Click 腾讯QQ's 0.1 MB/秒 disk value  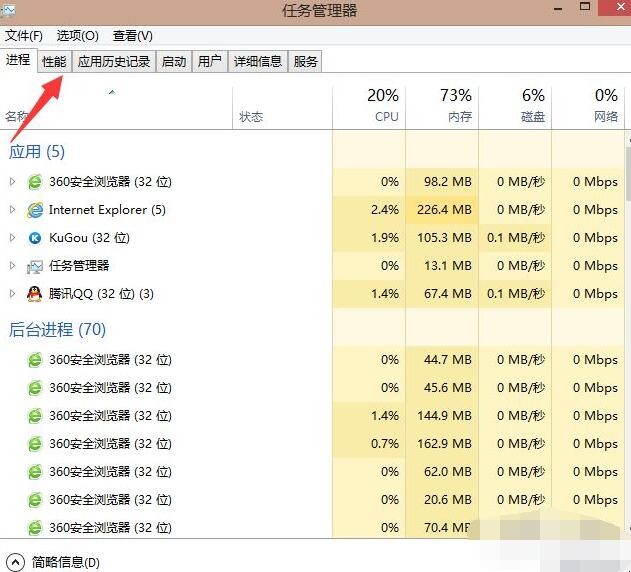coord(516,294)
